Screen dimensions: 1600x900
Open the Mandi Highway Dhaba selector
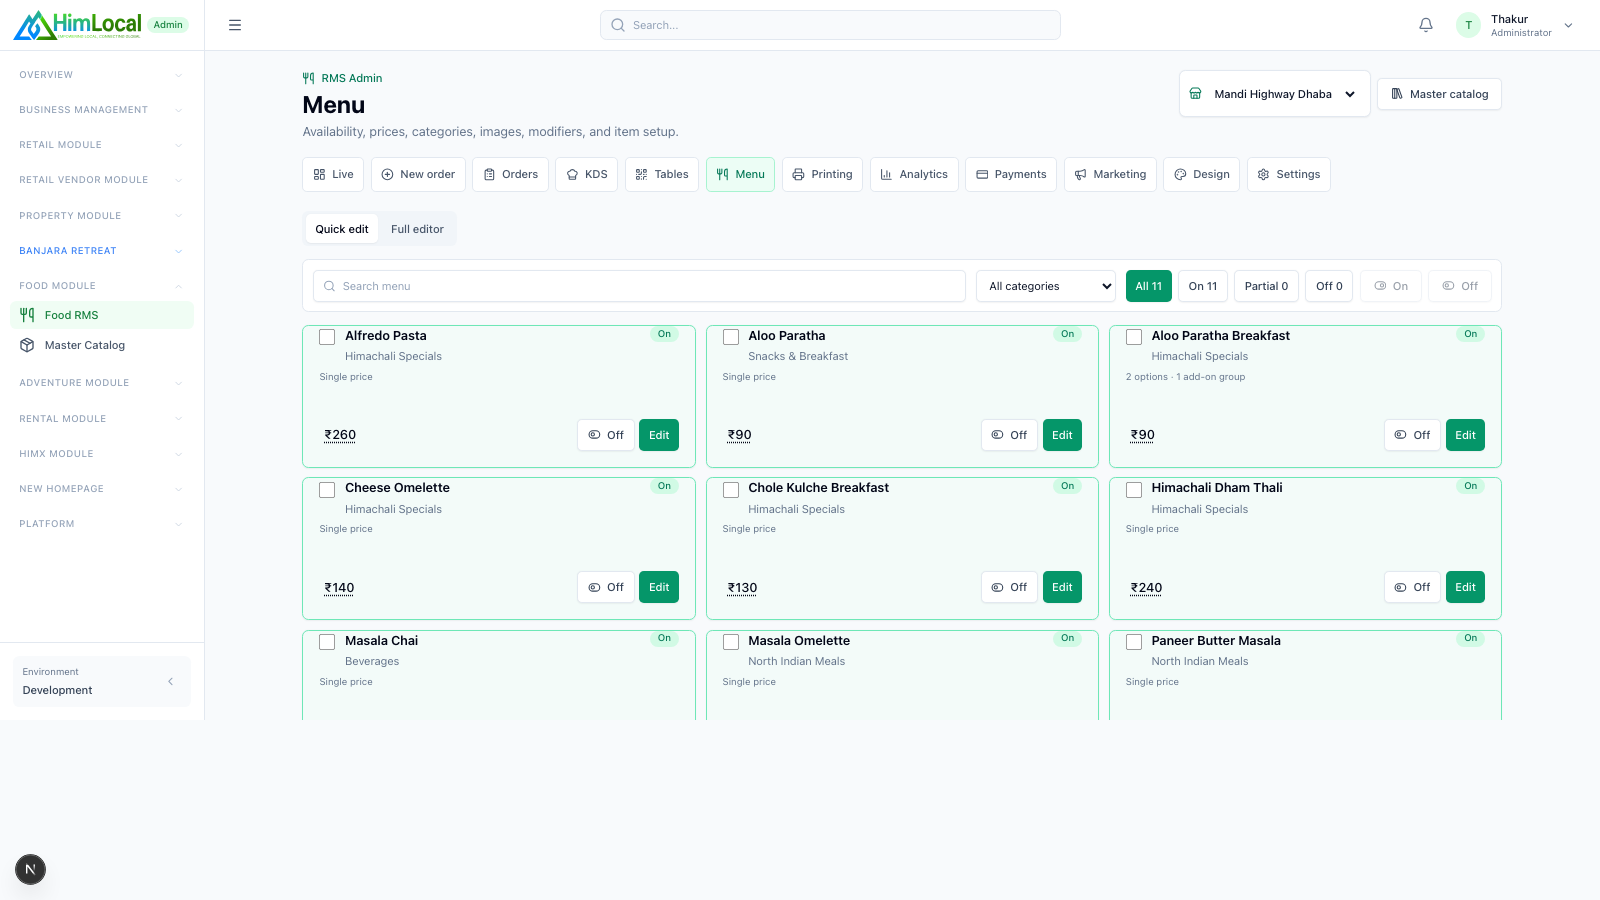tap(1275, 94)
